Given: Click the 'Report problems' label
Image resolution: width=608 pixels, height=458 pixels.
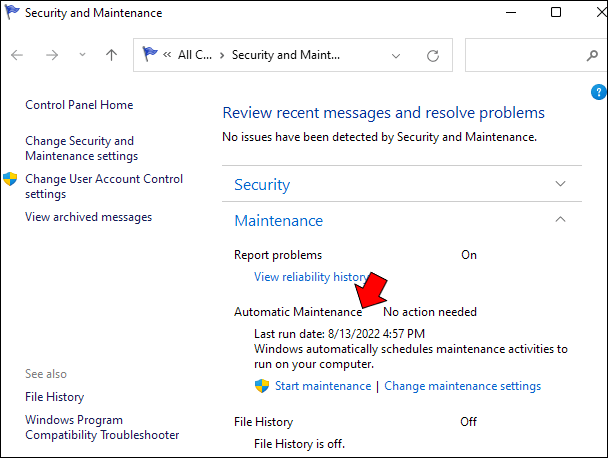Looking at the screenshot, I should click(x=278, y=255).
